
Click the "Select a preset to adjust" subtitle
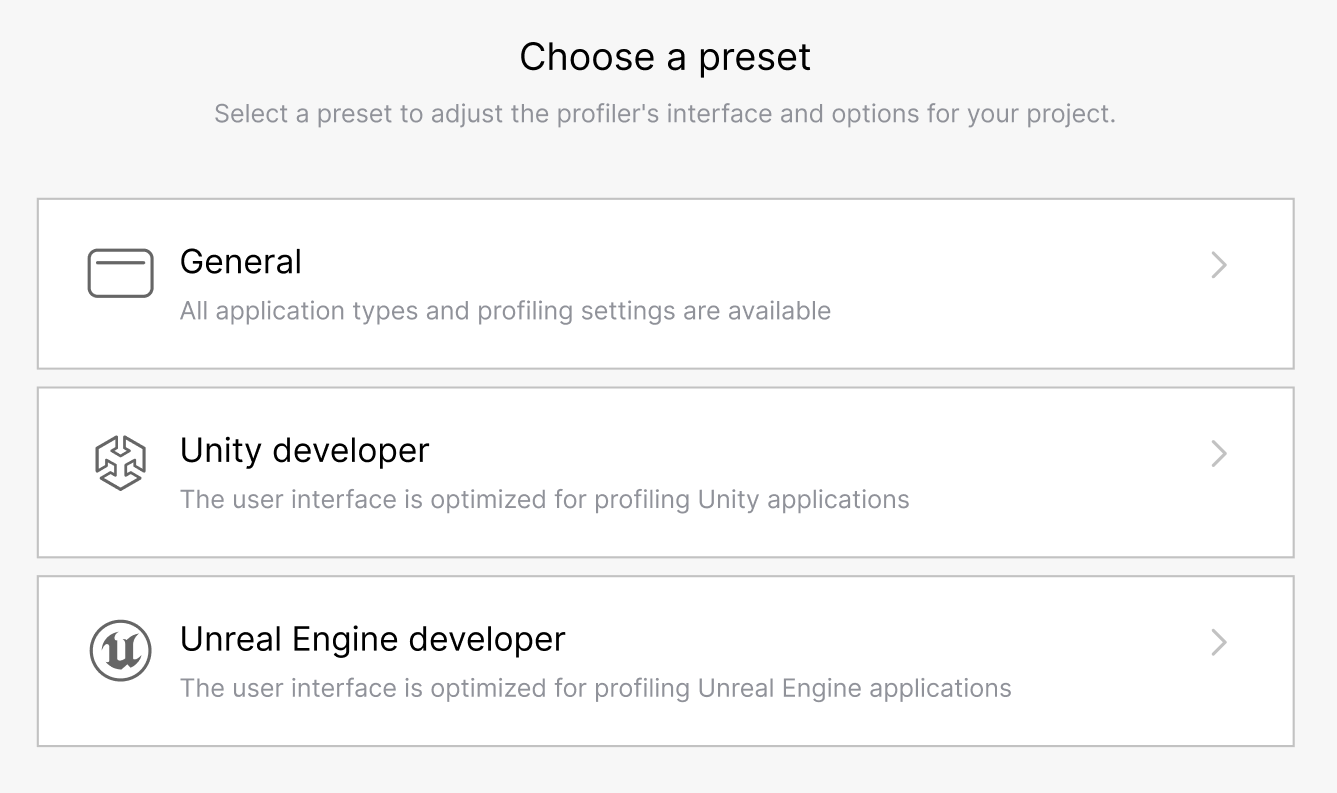click(x=665, y=114)
